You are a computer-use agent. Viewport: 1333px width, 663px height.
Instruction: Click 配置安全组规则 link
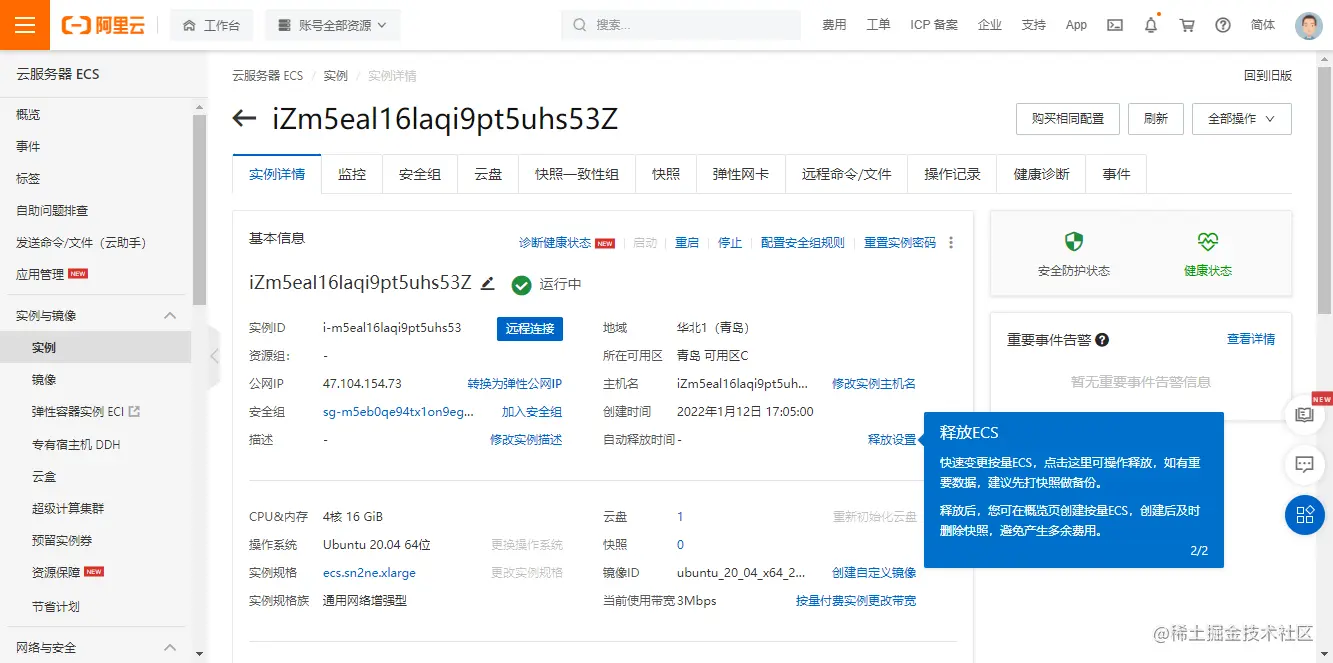point(803,243)
